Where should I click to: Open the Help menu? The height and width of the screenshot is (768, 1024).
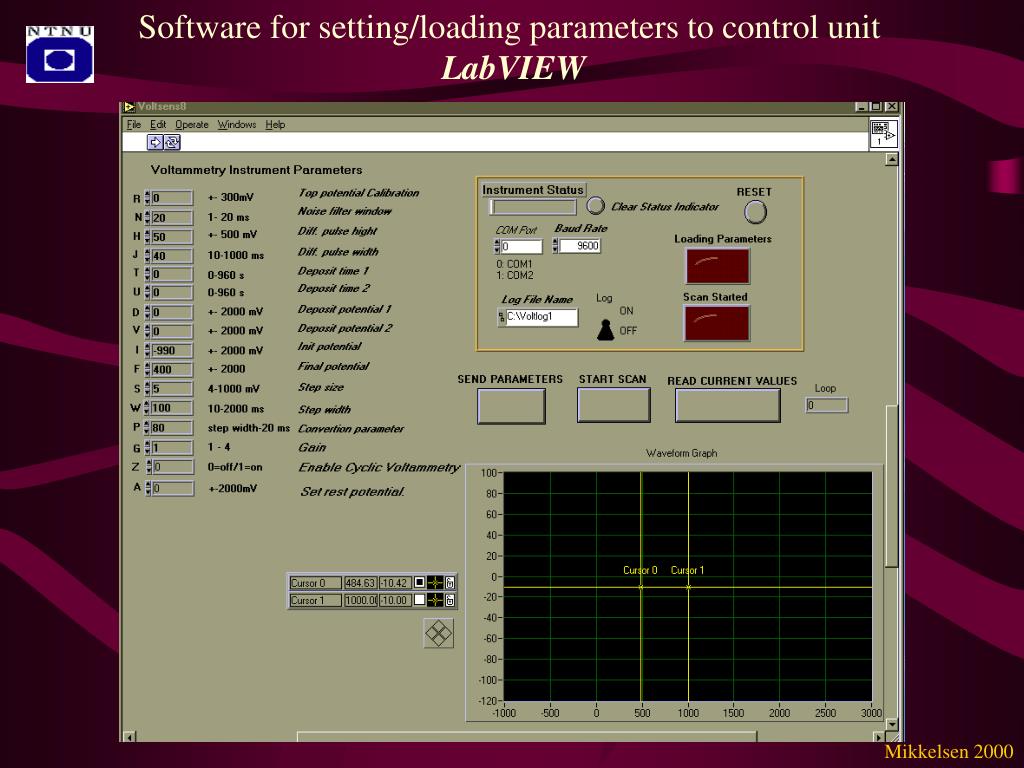(275, 125)
